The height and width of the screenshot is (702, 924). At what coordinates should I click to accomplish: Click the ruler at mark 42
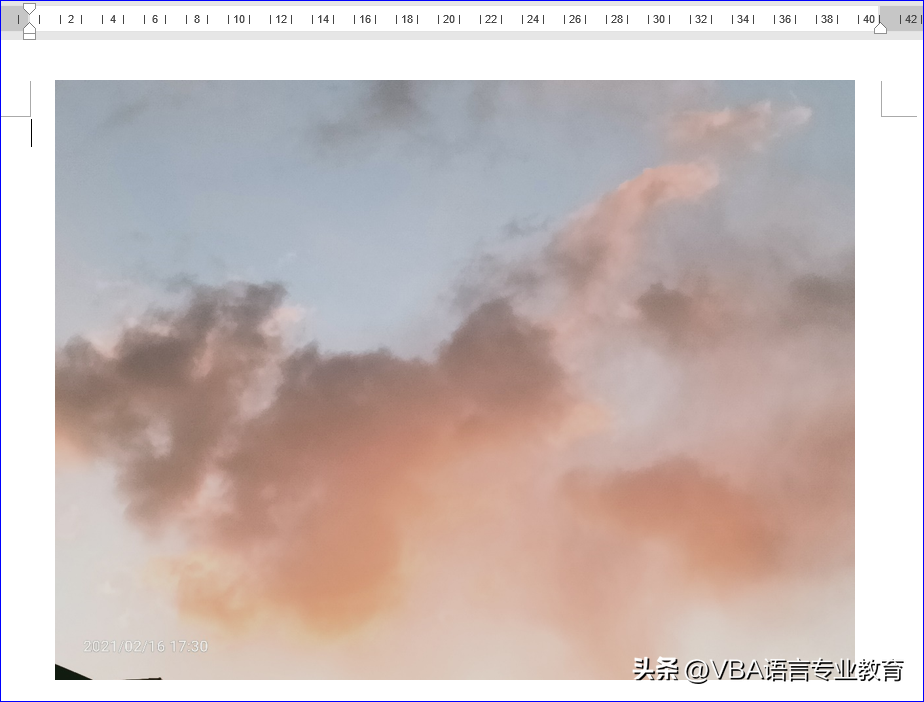click(911, 19)
